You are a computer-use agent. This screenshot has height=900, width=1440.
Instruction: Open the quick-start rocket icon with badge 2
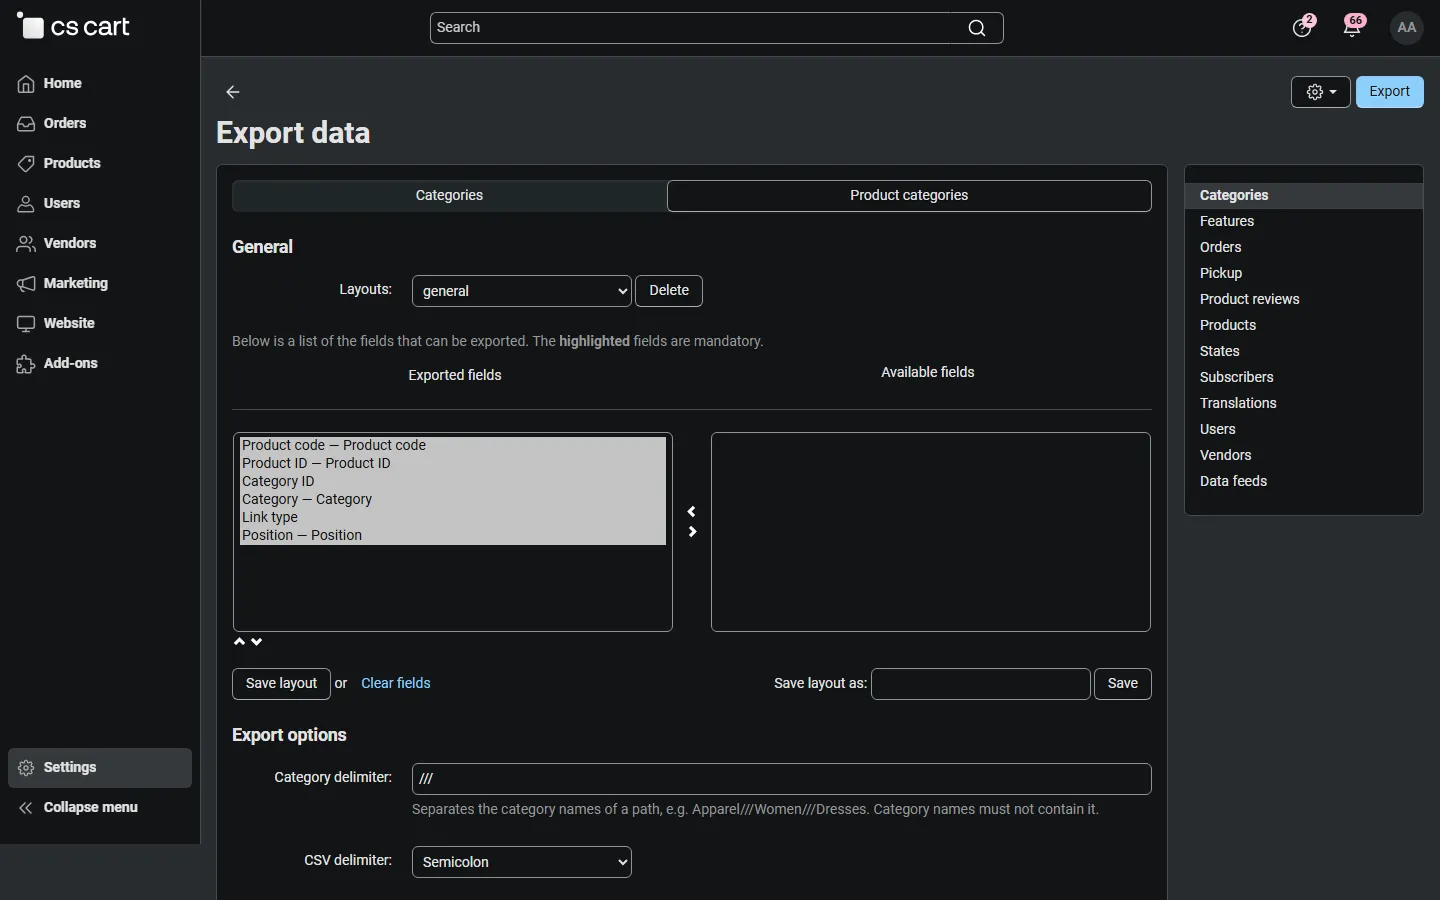point(1303,27)
